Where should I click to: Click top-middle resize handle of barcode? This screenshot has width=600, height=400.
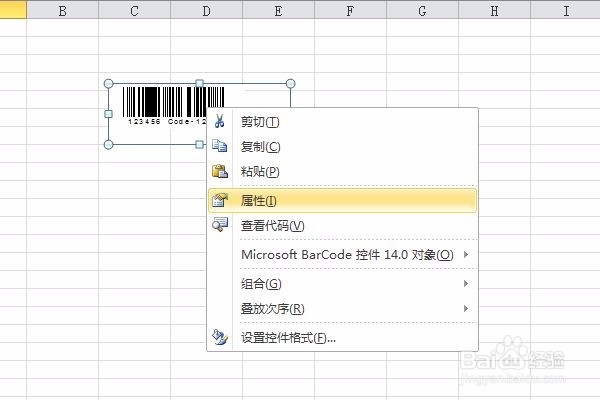coord(199,83)
